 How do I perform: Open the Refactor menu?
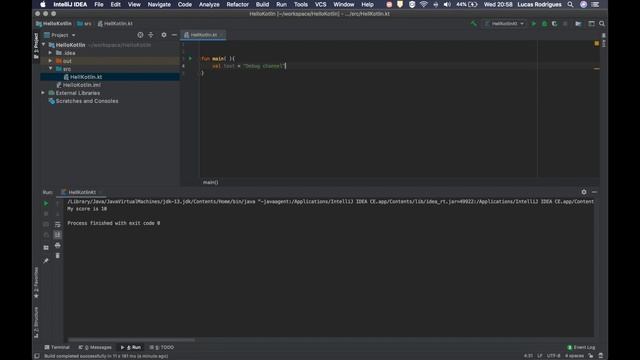238,4
